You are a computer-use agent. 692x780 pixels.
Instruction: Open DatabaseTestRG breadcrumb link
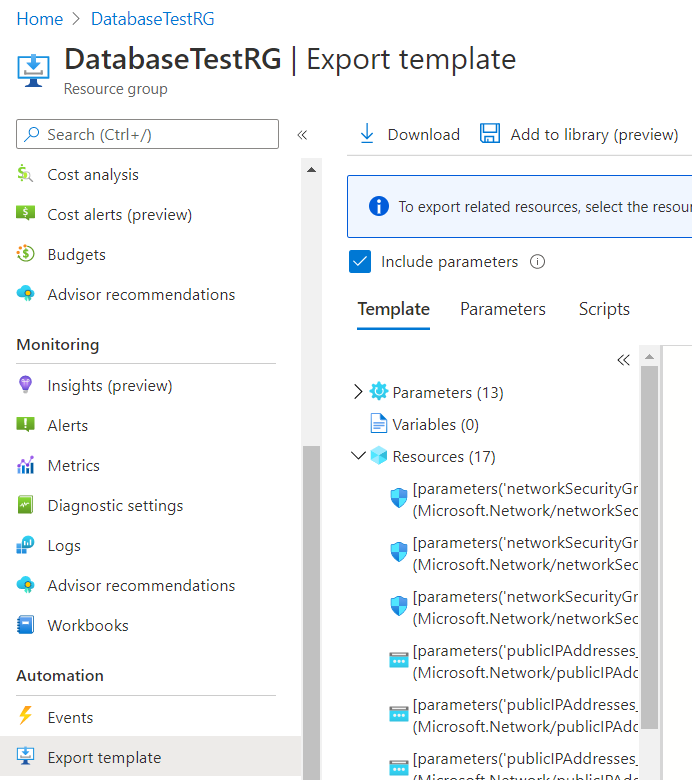click(152, 19)
